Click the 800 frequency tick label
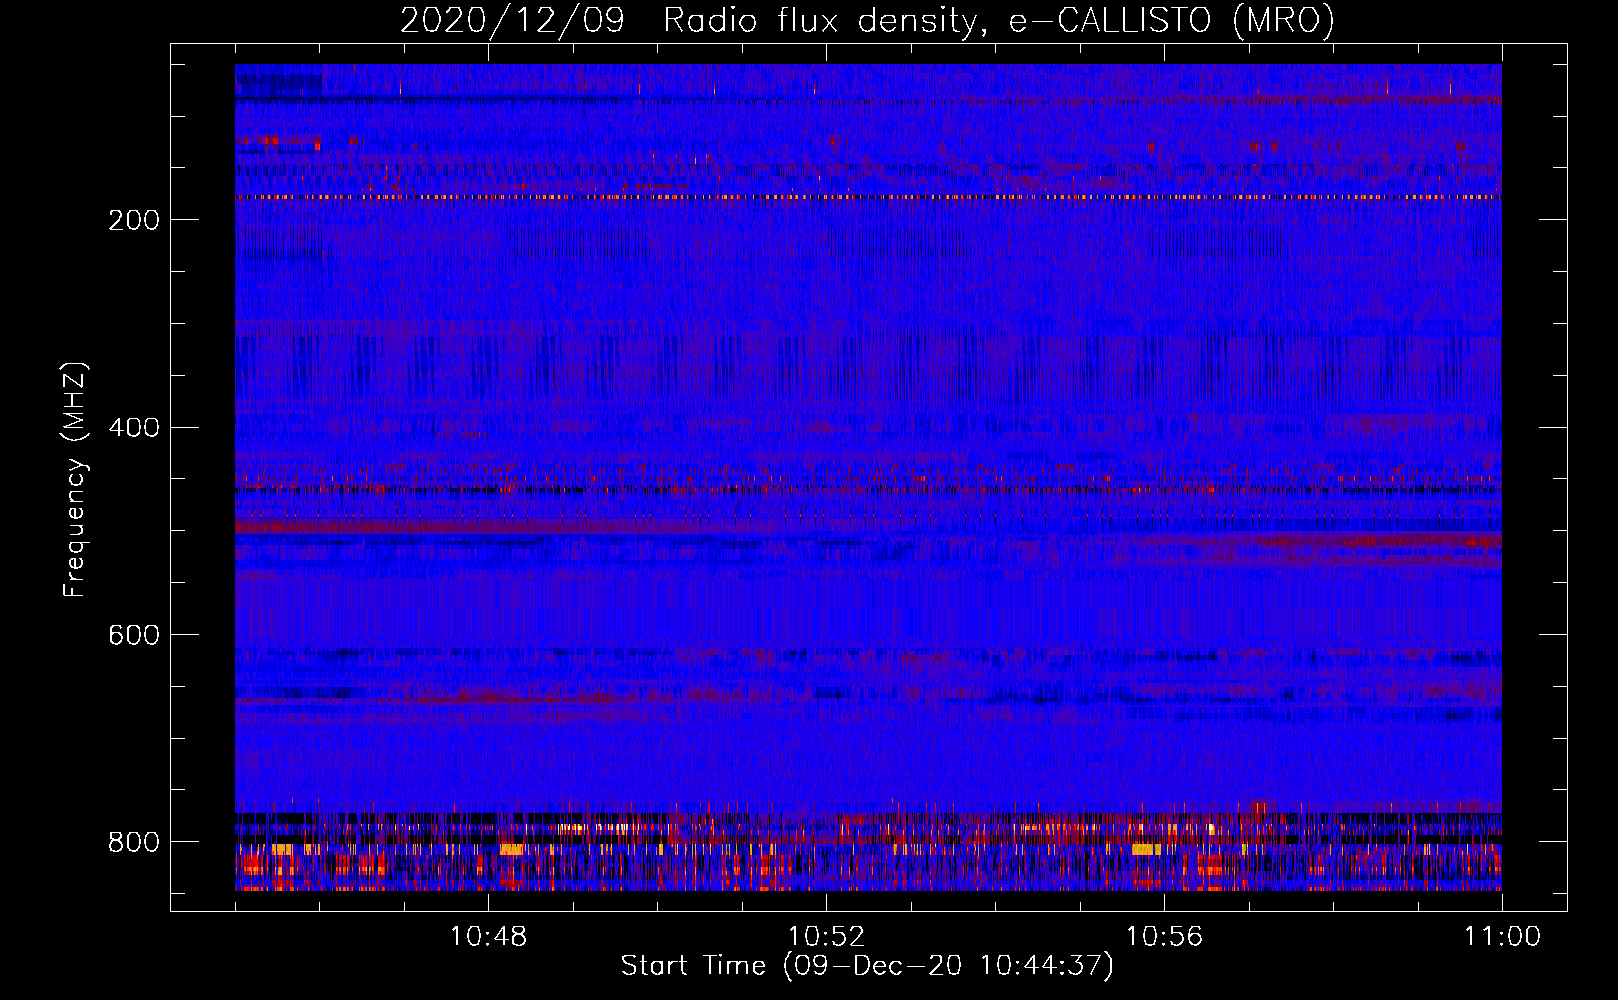Image resolution: width=1618 pixels, height=1000 pixels. [x=133, y=842]
